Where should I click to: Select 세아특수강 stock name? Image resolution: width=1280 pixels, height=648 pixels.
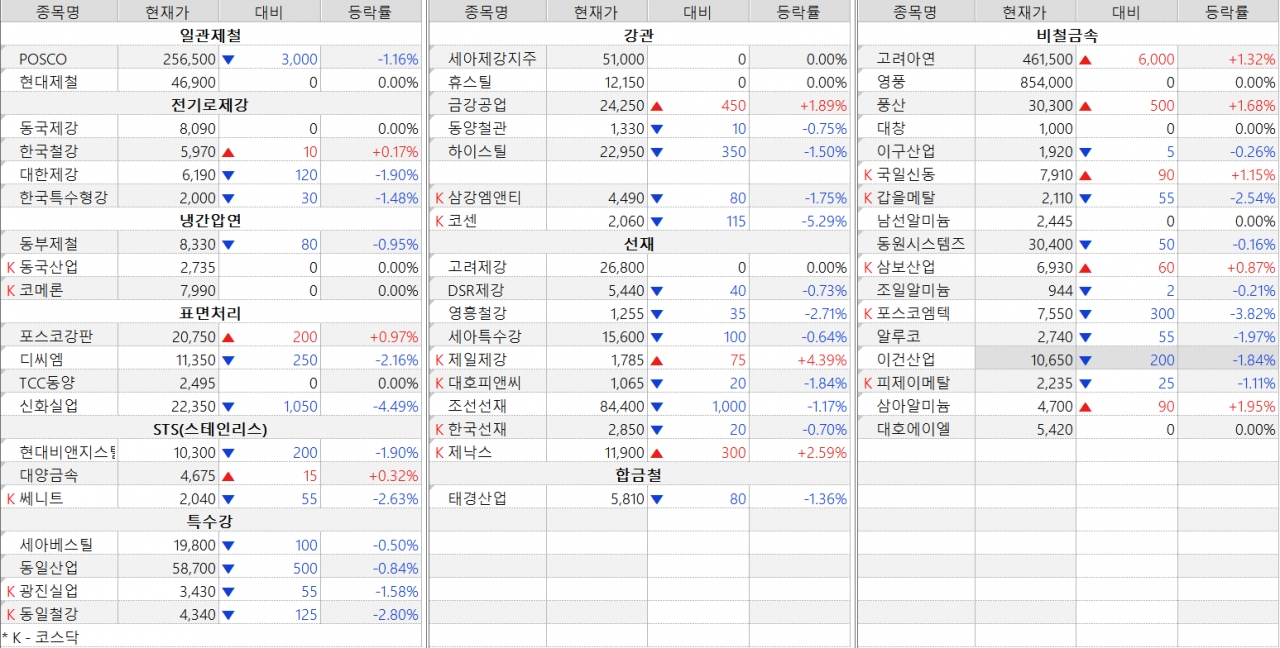[x=484, y=336]
